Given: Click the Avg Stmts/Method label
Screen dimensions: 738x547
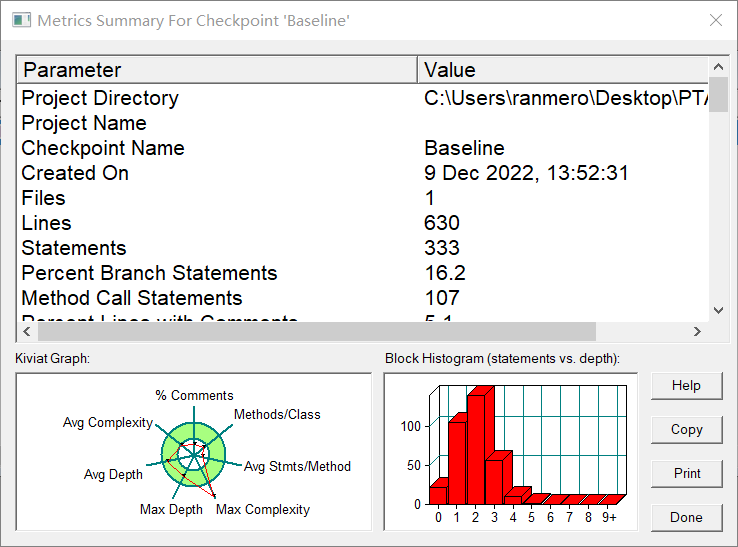Looking at the screenshot, I should coord(297,466).
